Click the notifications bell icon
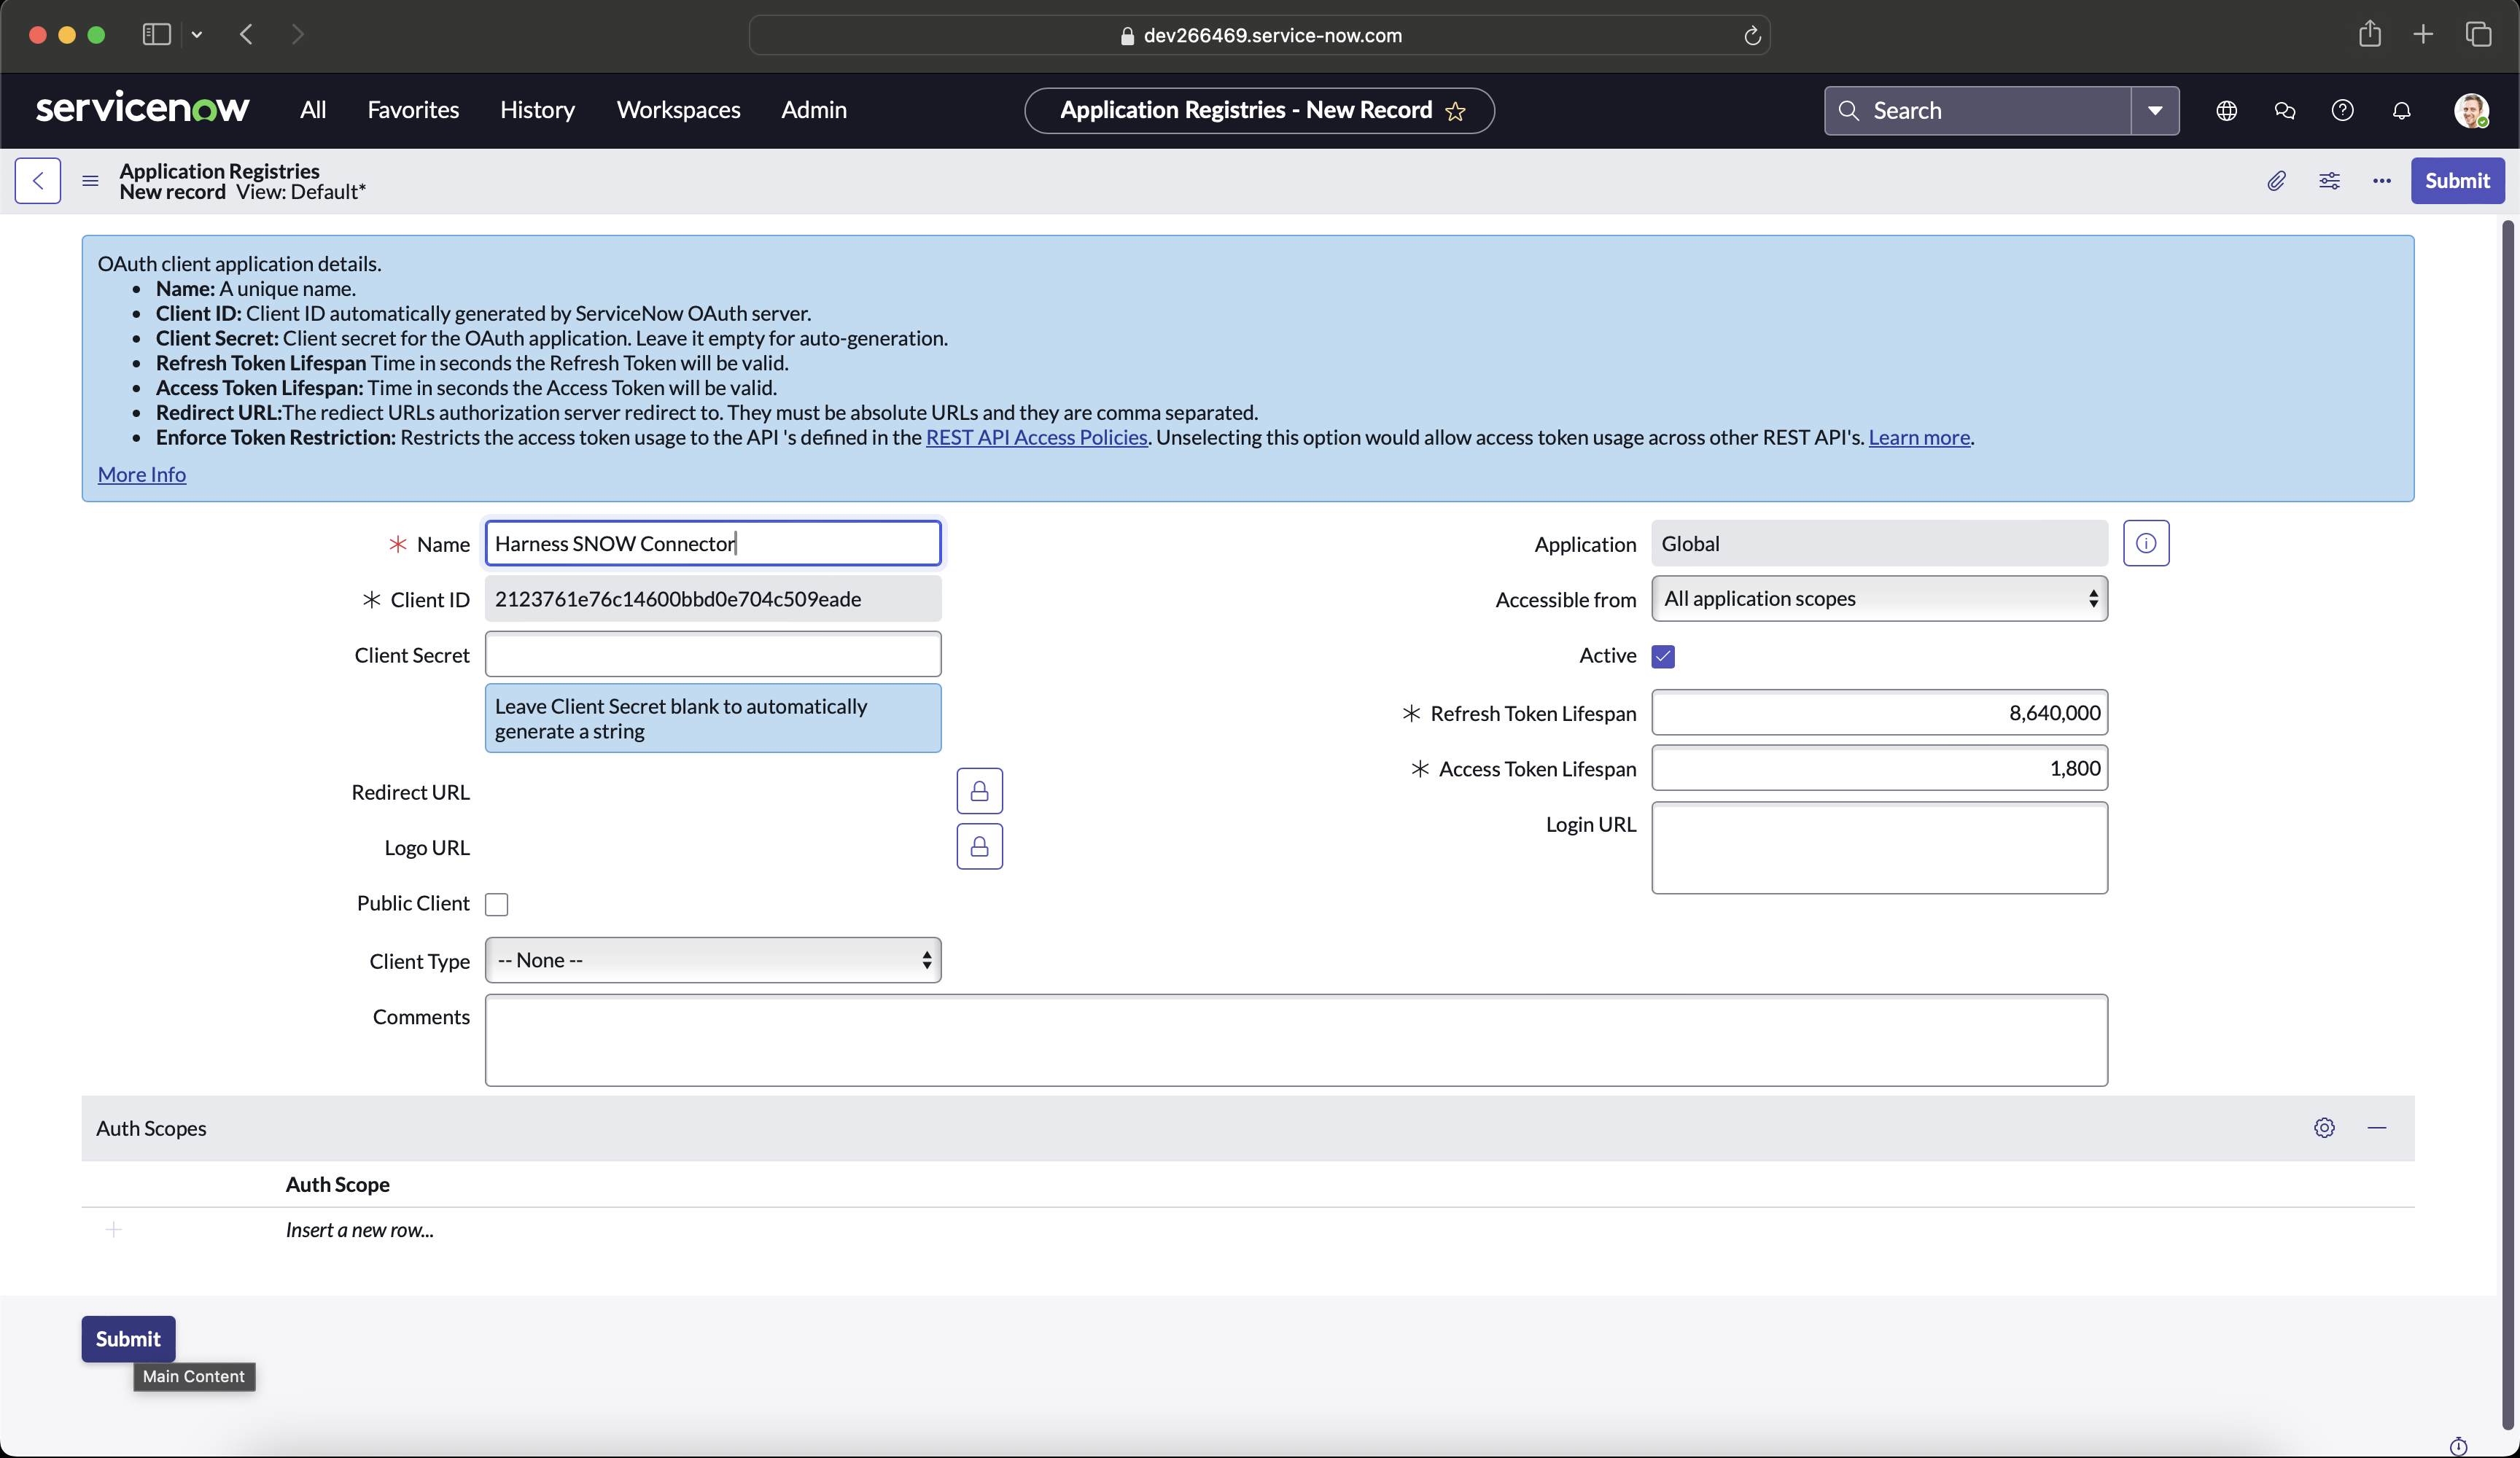Image resolution: width=2520 pixels, height=1458 pixels. [2401, 110]
